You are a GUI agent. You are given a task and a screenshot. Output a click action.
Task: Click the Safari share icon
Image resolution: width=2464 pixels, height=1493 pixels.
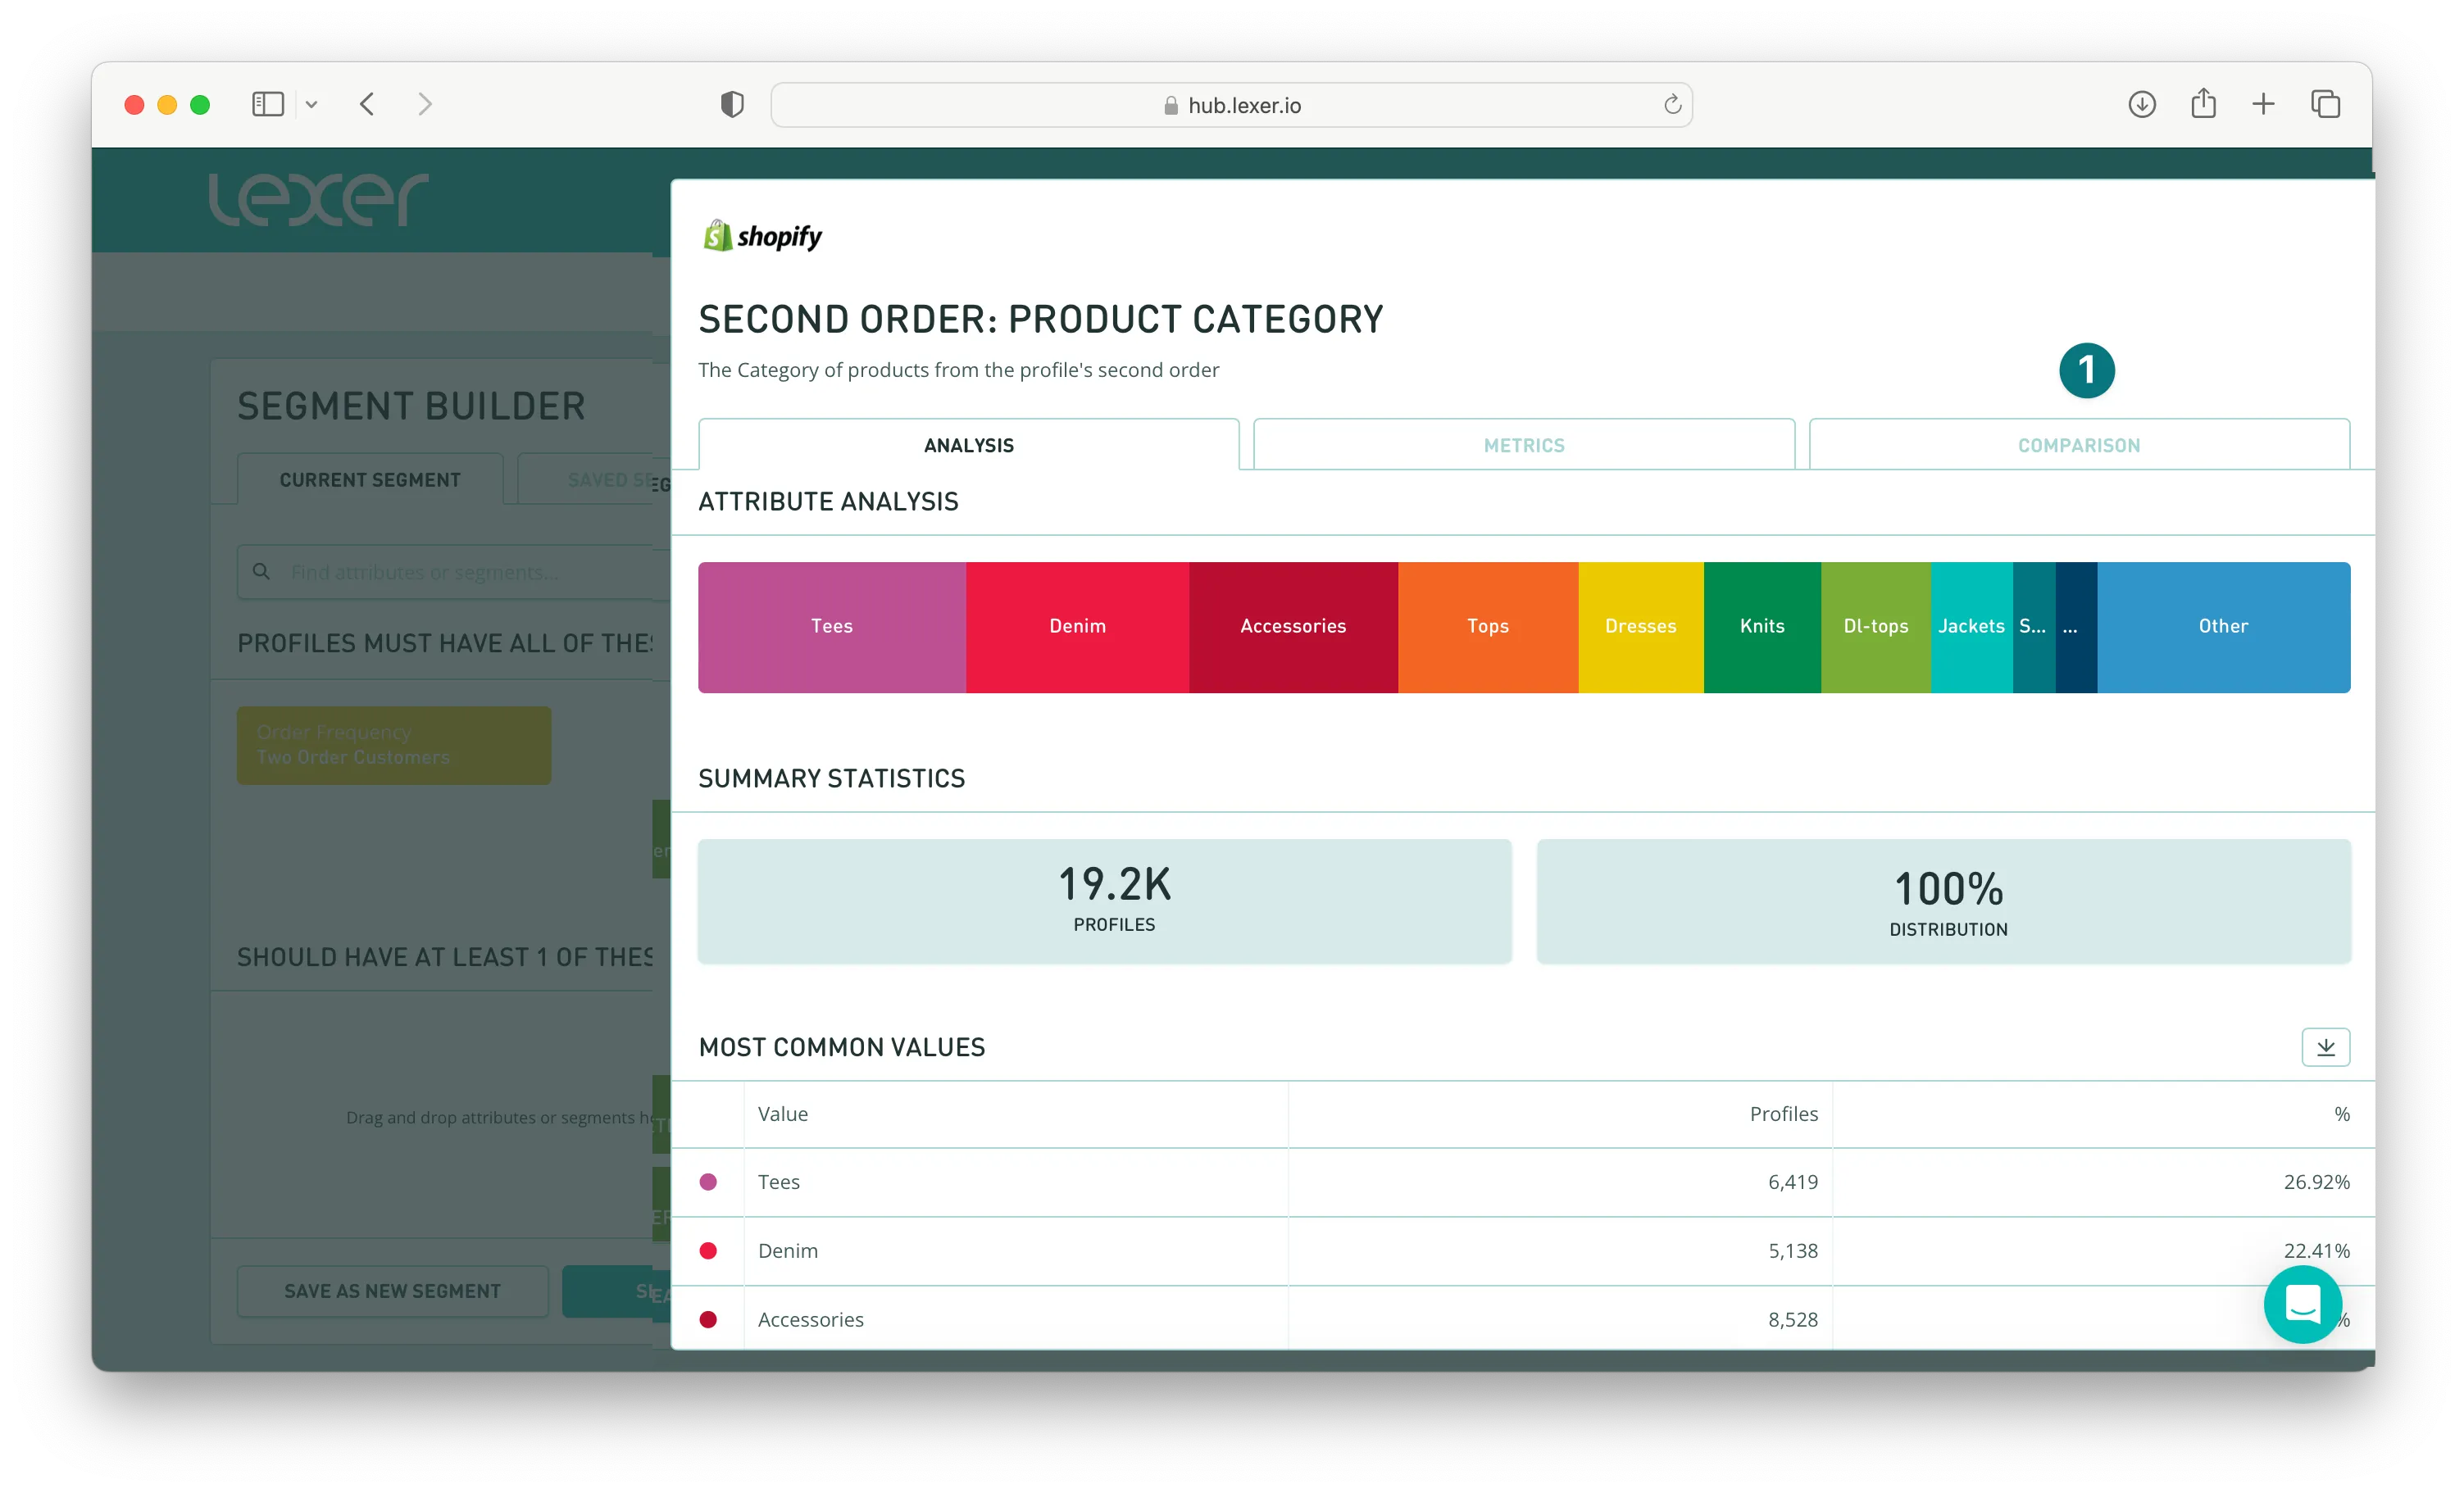2203,104
